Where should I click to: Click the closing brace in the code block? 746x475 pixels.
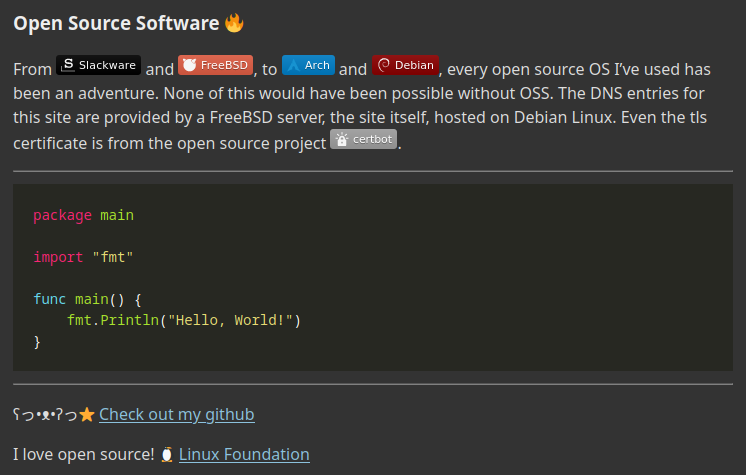37,341
